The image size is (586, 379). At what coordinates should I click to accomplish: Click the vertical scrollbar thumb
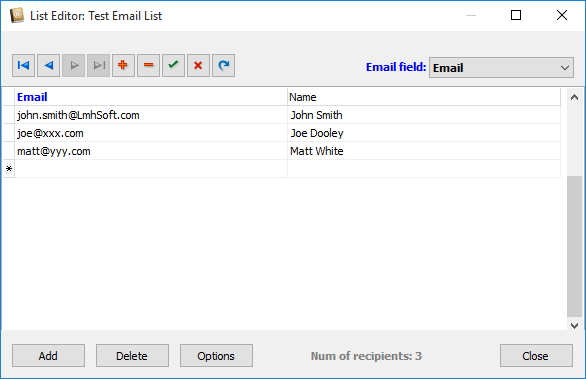574,247
